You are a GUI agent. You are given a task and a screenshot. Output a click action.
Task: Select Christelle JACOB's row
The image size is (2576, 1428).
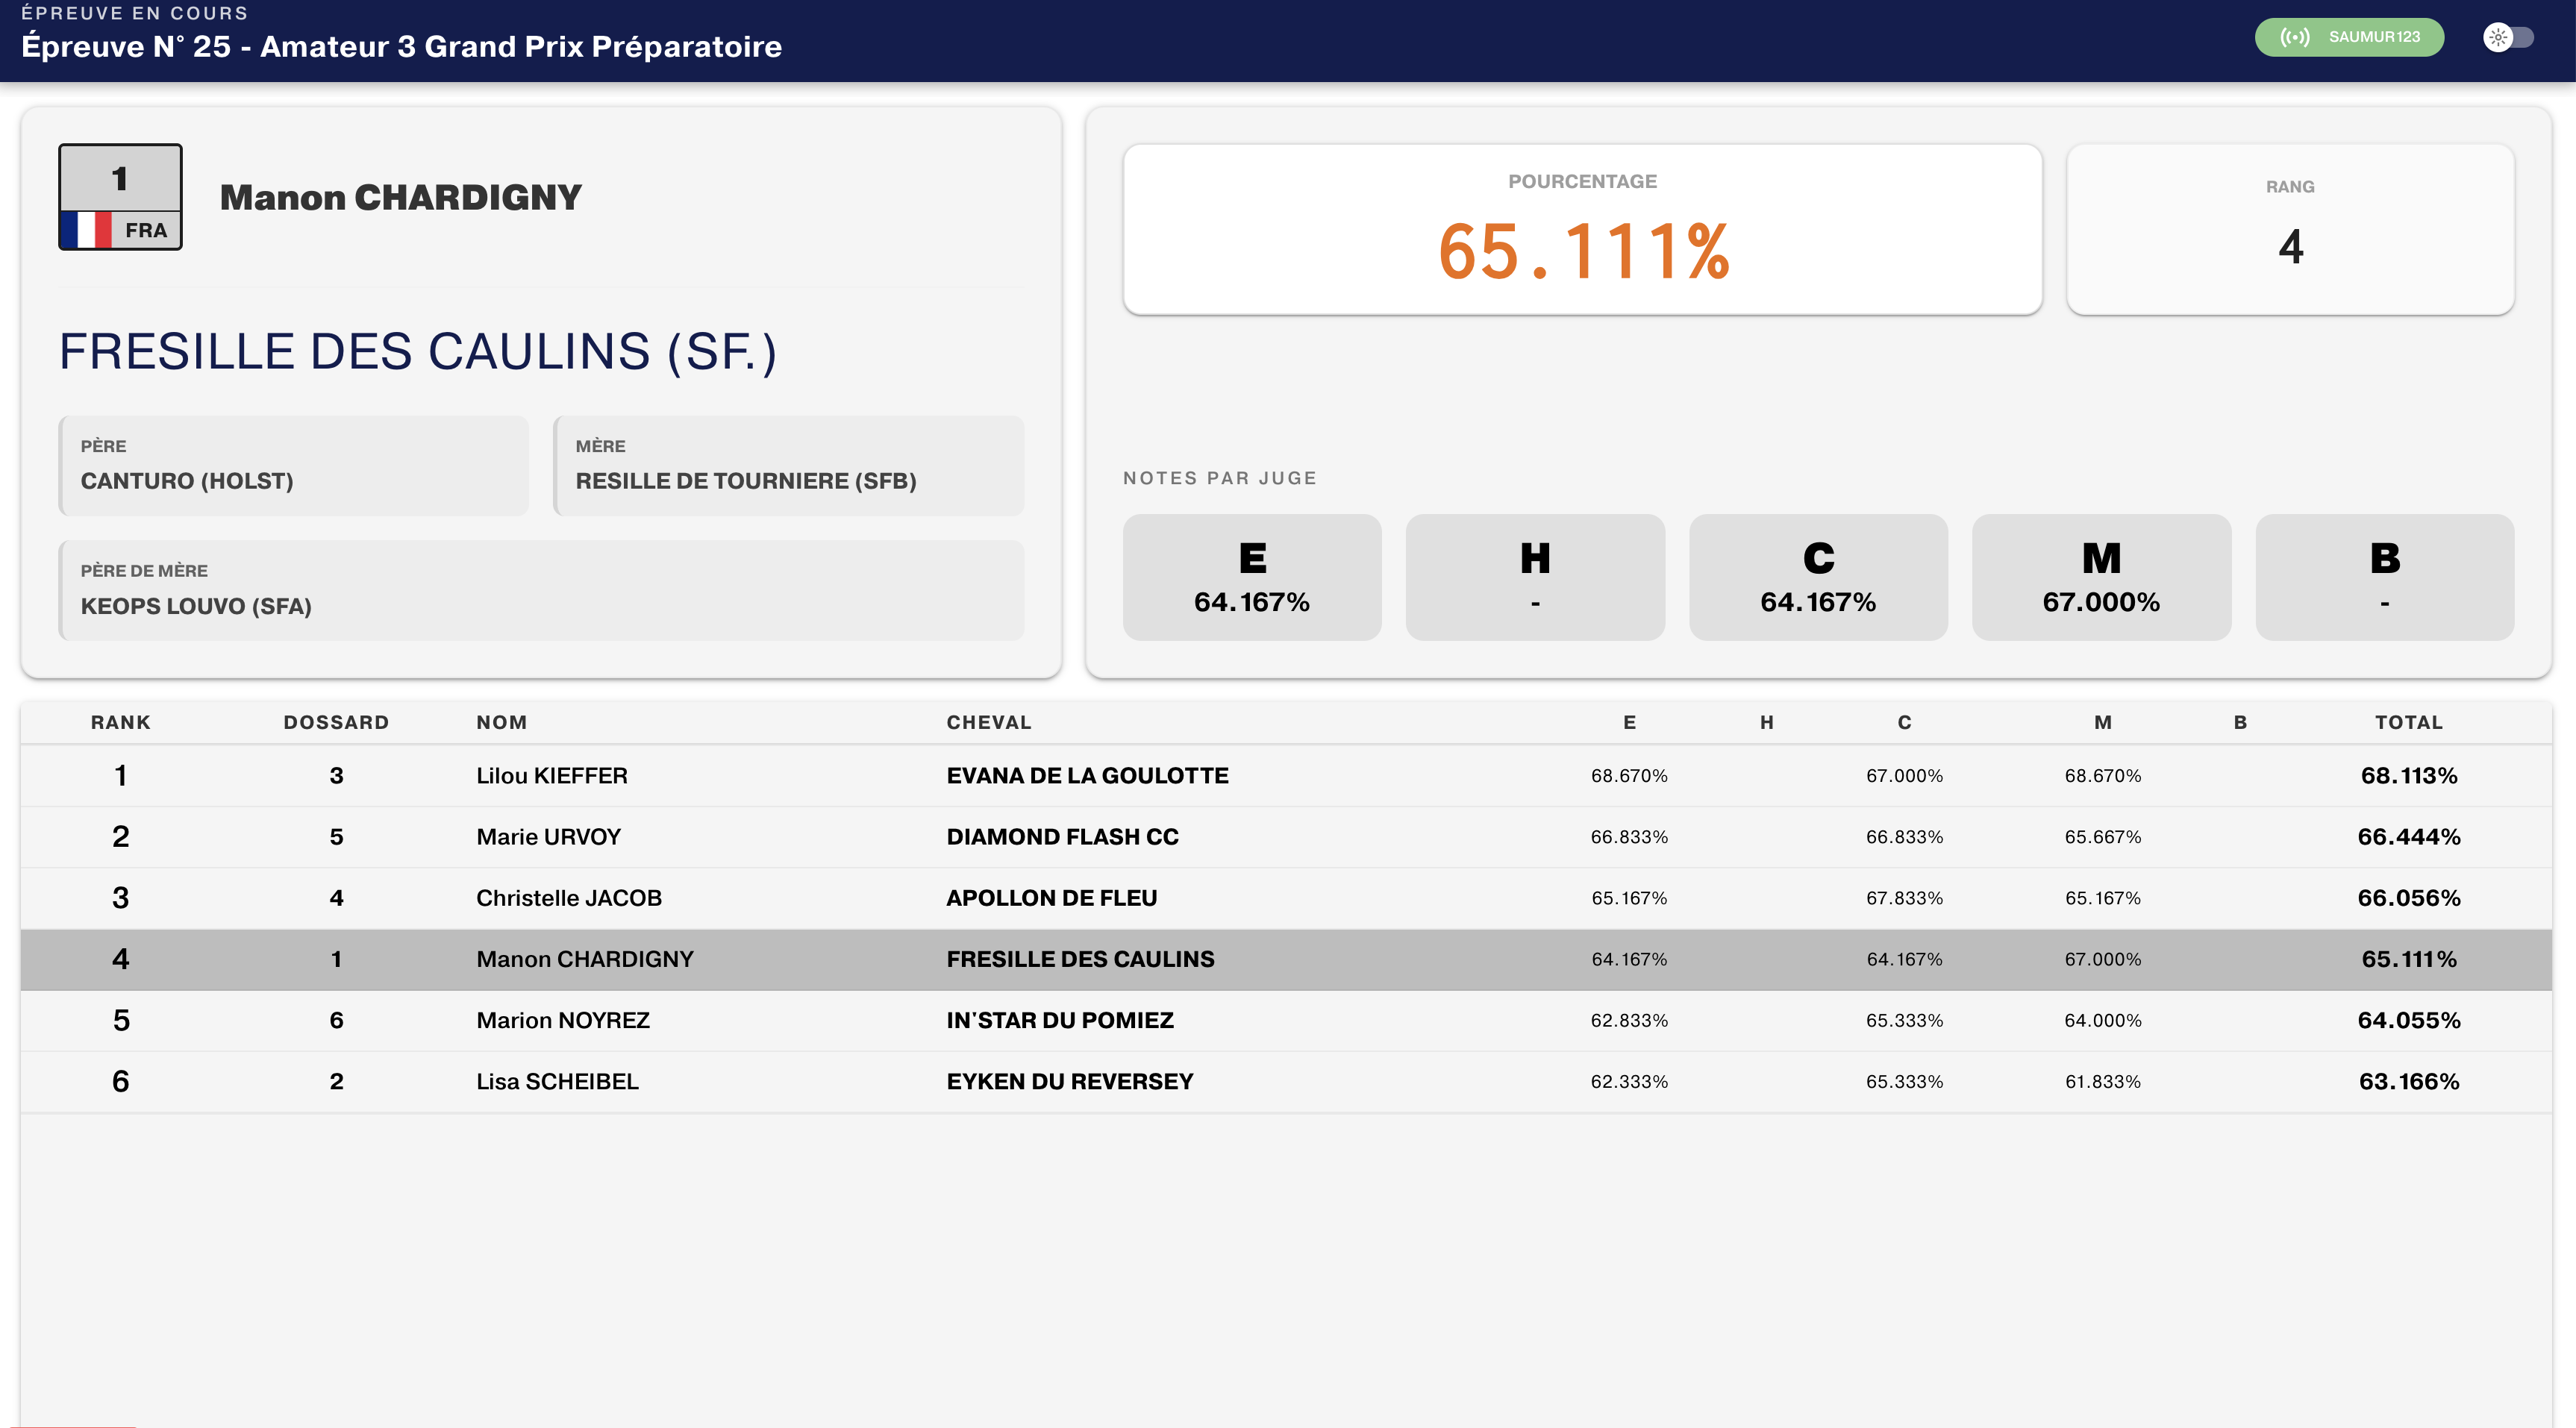pos(568,898)
